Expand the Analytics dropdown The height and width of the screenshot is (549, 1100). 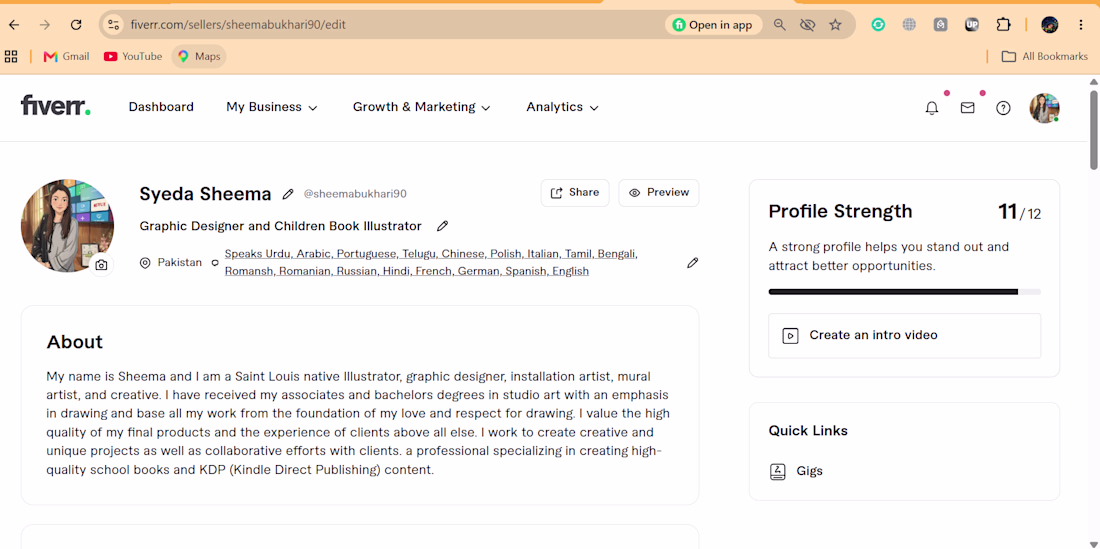tap(562, 107)
